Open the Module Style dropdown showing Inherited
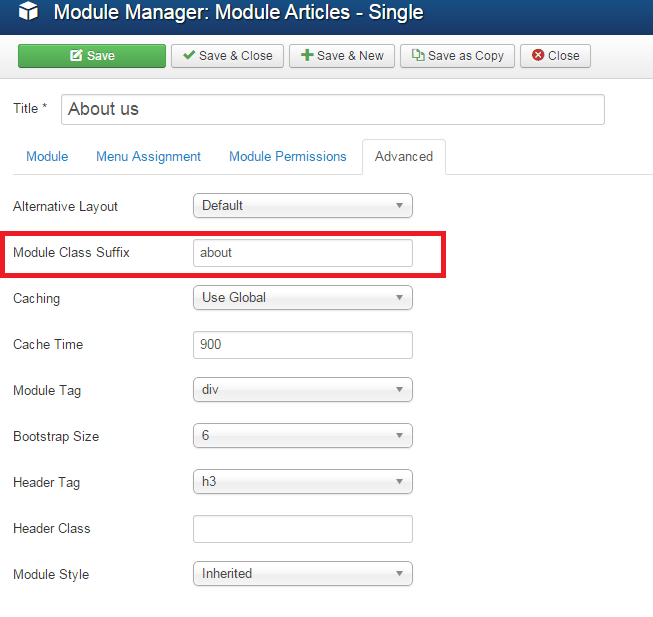The width and height of the screenshot is (653, 617). click(x=303, y=574)
